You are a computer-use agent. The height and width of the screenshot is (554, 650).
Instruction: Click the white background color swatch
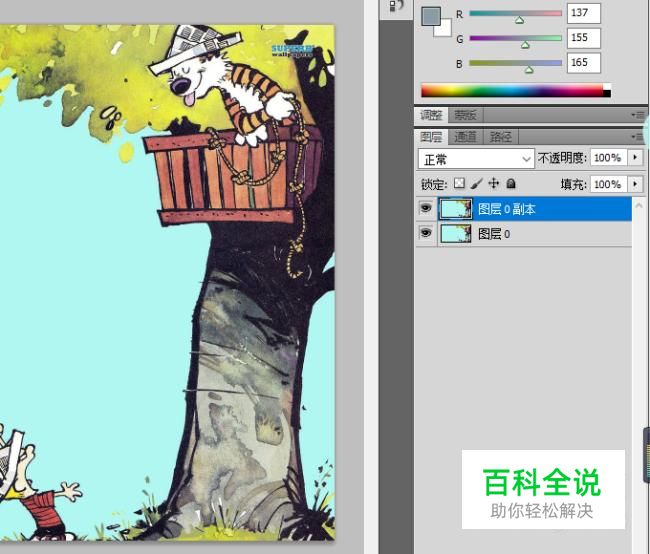[x=445, y=30]
